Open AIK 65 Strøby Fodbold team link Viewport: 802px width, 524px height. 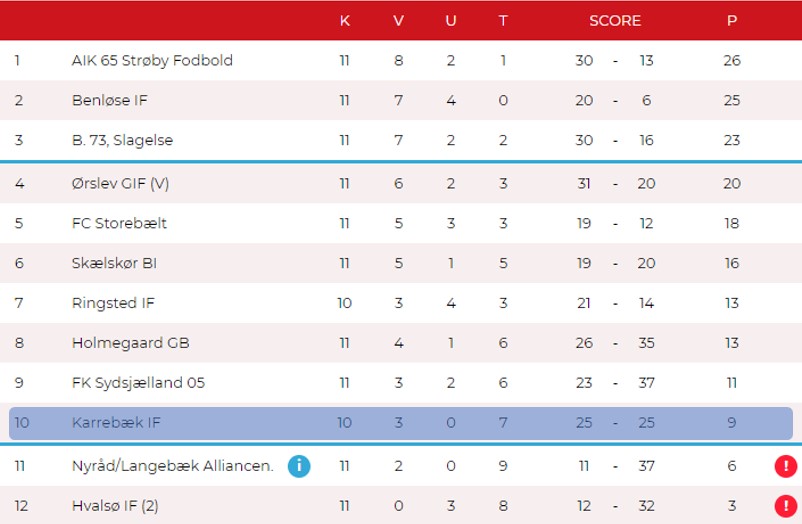(152, 60)
